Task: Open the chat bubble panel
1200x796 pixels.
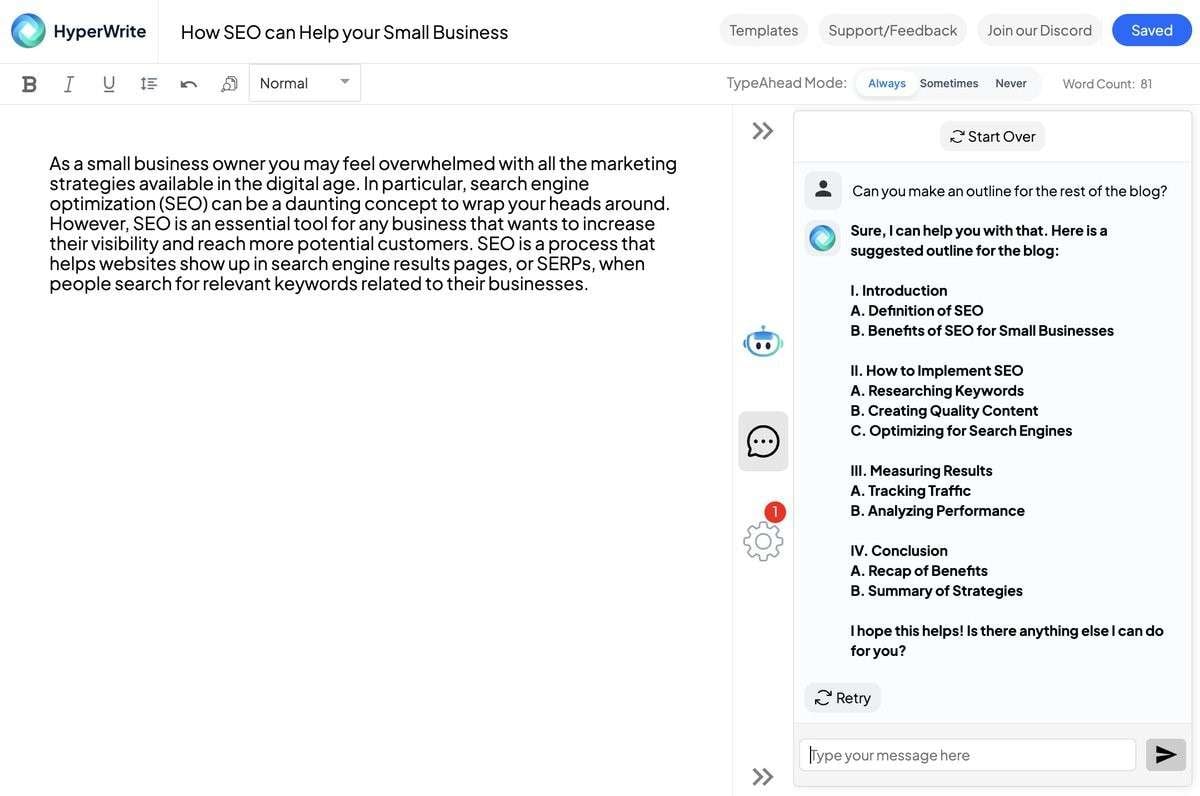Action: pos(763,441)
